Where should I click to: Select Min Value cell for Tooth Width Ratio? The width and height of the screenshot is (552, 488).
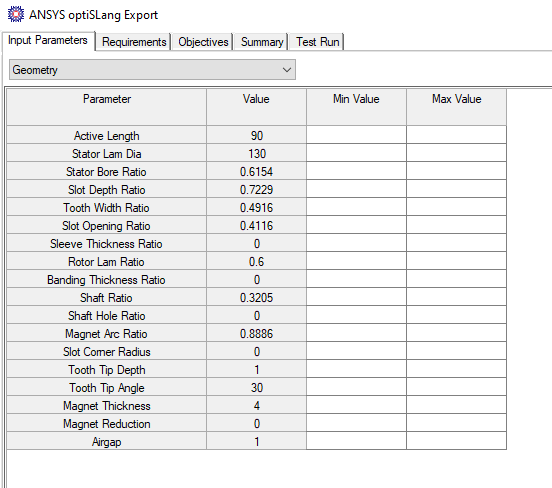point(356,207)
